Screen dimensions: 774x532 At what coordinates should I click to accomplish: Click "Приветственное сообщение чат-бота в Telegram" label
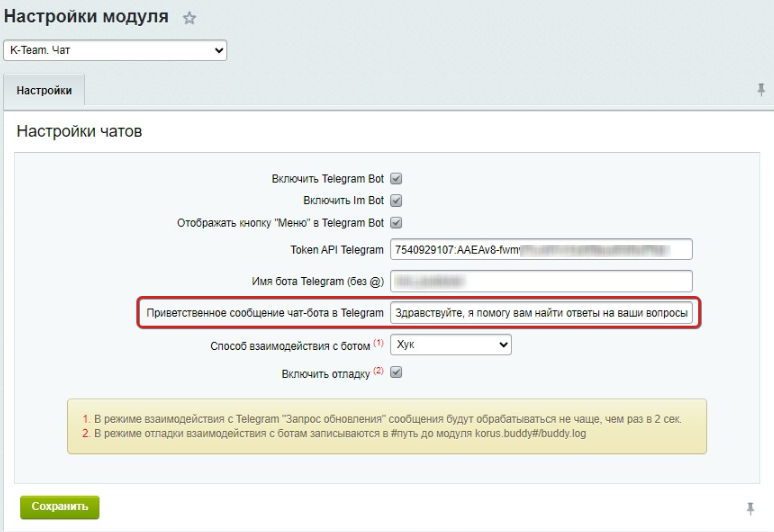click(265, 313)
